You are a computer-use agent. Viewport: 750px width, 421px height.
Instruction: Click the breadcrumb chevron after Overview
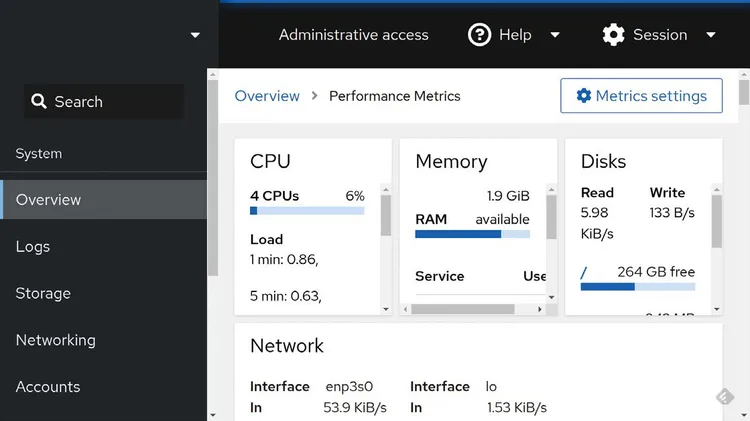pos(314,96)
